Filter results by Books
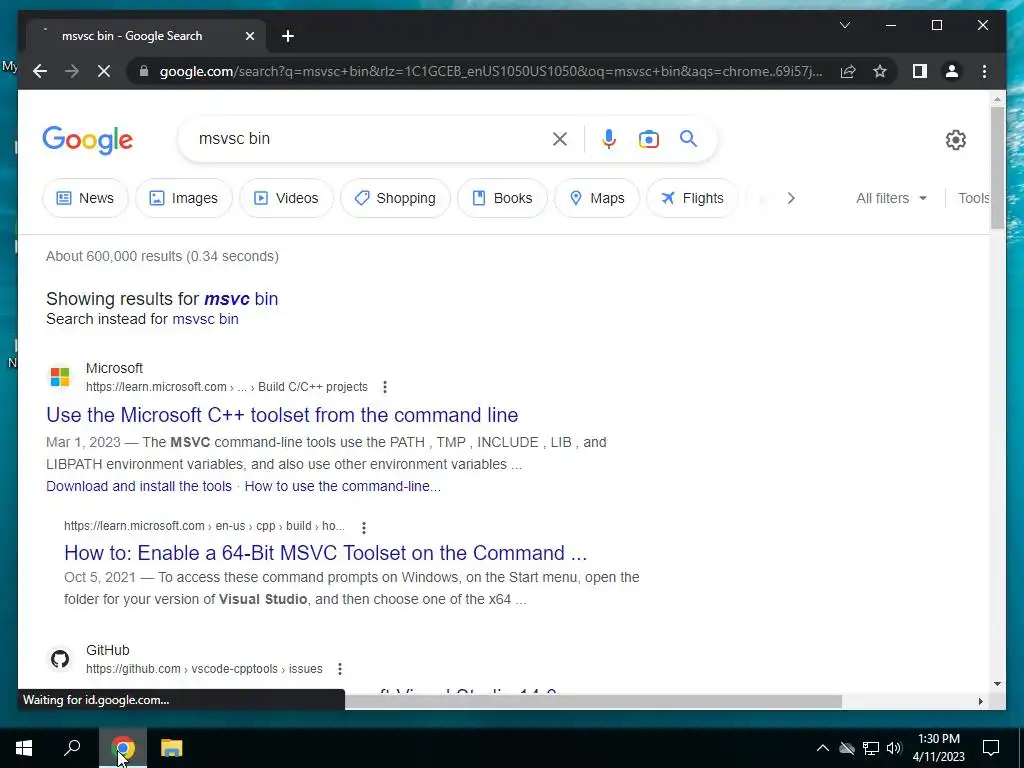1024x768 pixels. [502, 198]
